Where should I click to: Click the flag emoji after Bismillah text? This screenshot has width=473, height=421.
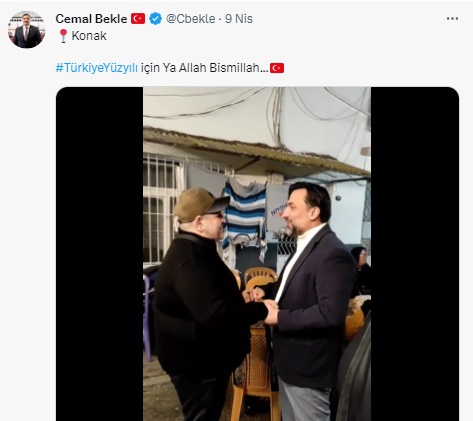277,68
